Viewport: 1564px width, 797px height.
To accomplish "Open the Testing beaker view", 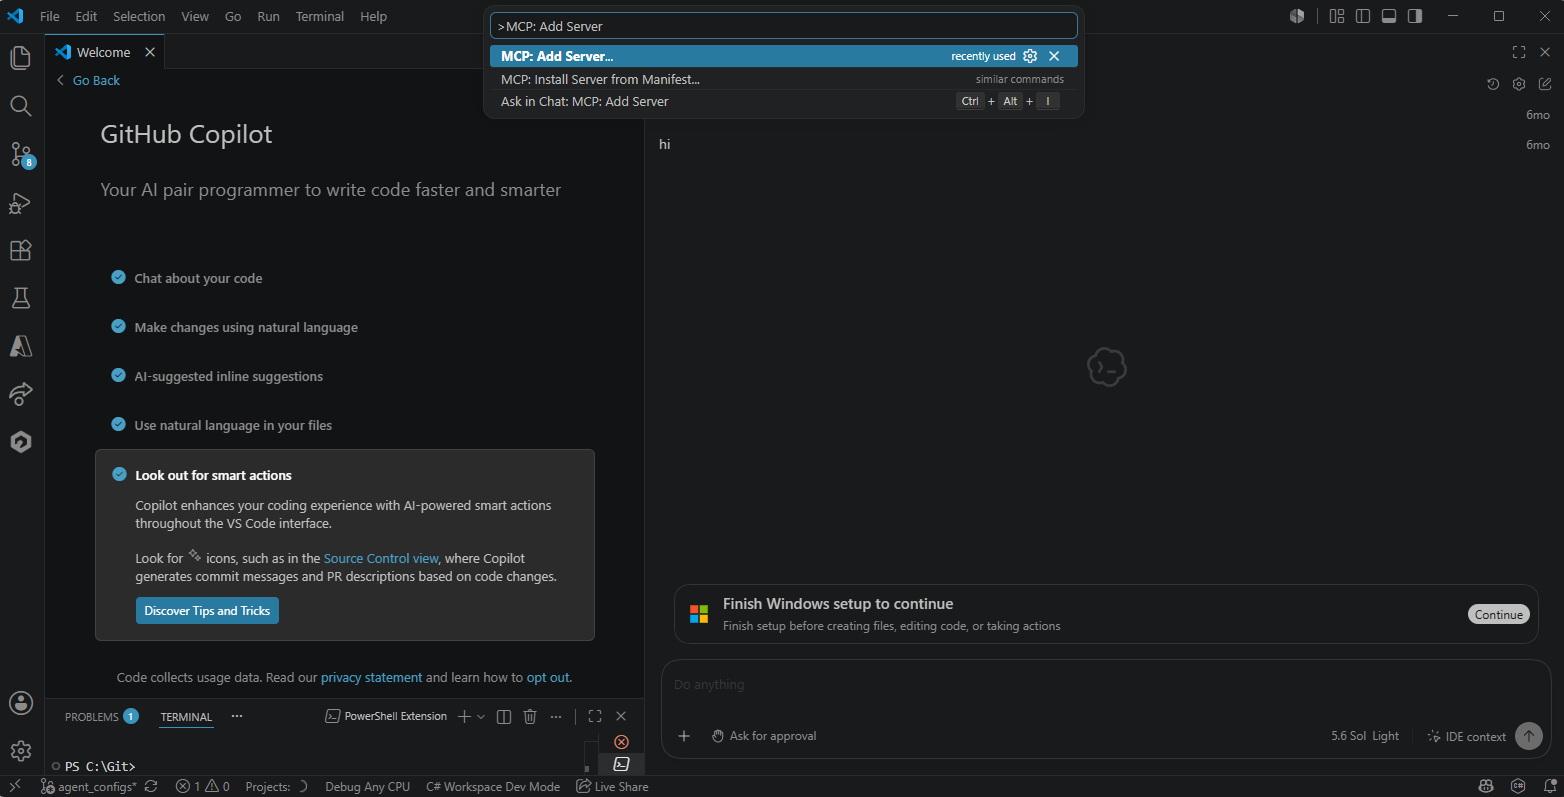I will click(x=21, y=298).
